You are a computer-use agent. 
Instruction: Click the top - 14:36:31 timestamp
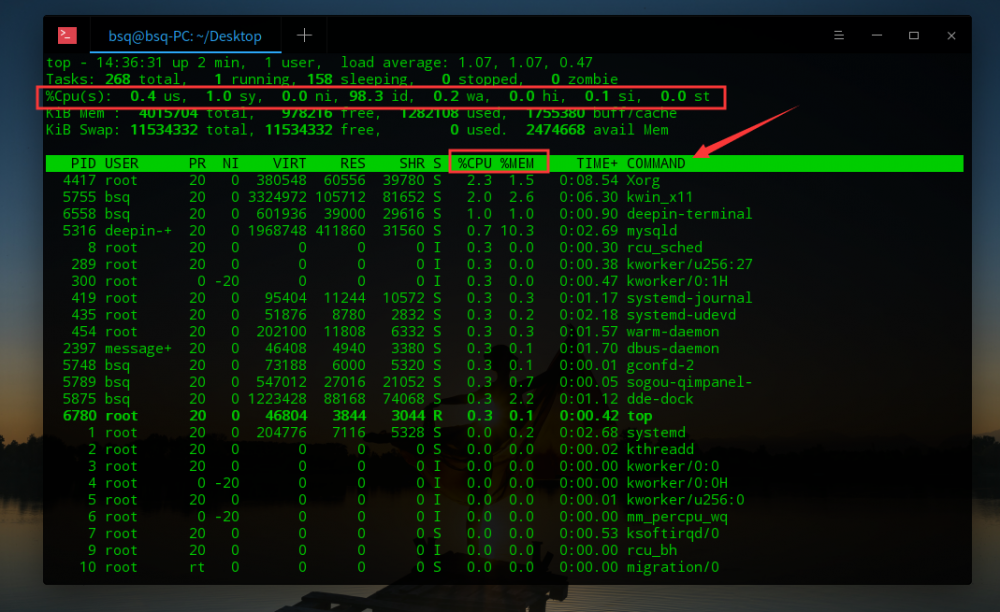104,62
